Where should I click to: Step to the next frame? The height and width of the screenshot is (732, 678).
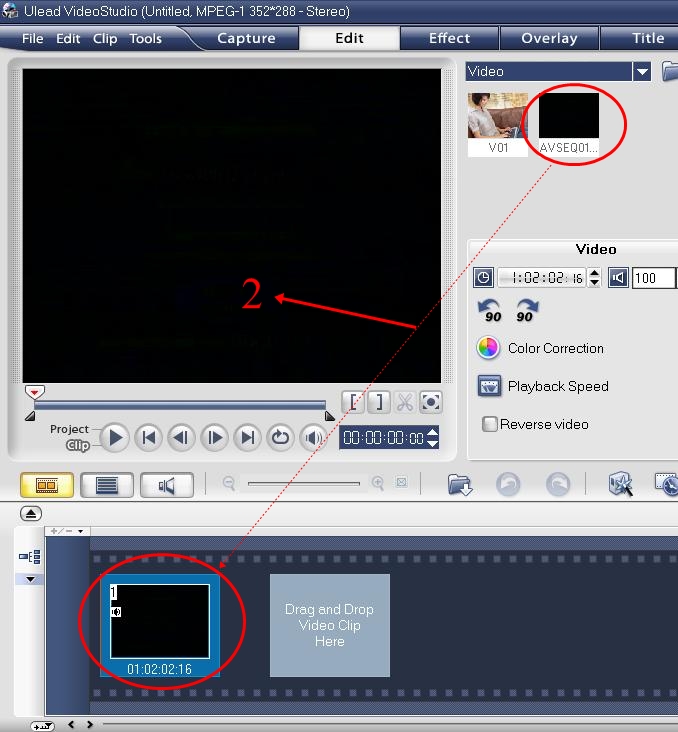214,438
